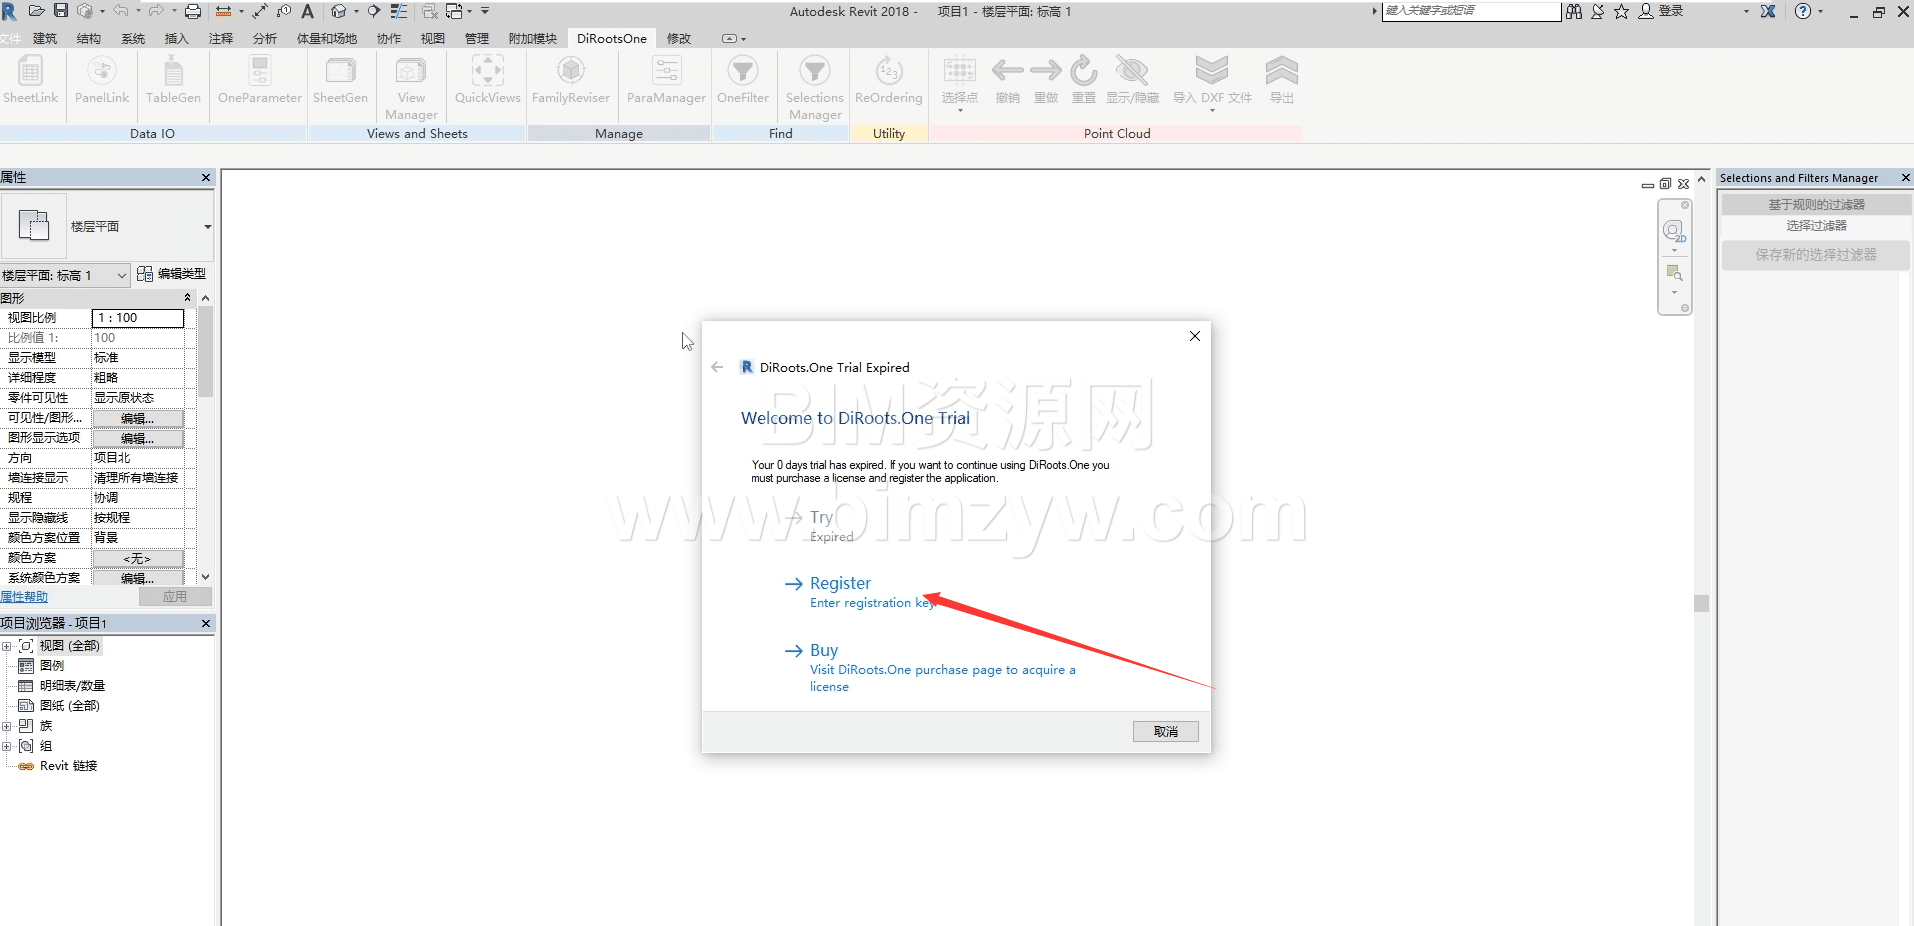
Task: Click the 颜色方案 <无> button
Action: pyautogui.click(x=138, y=558)
